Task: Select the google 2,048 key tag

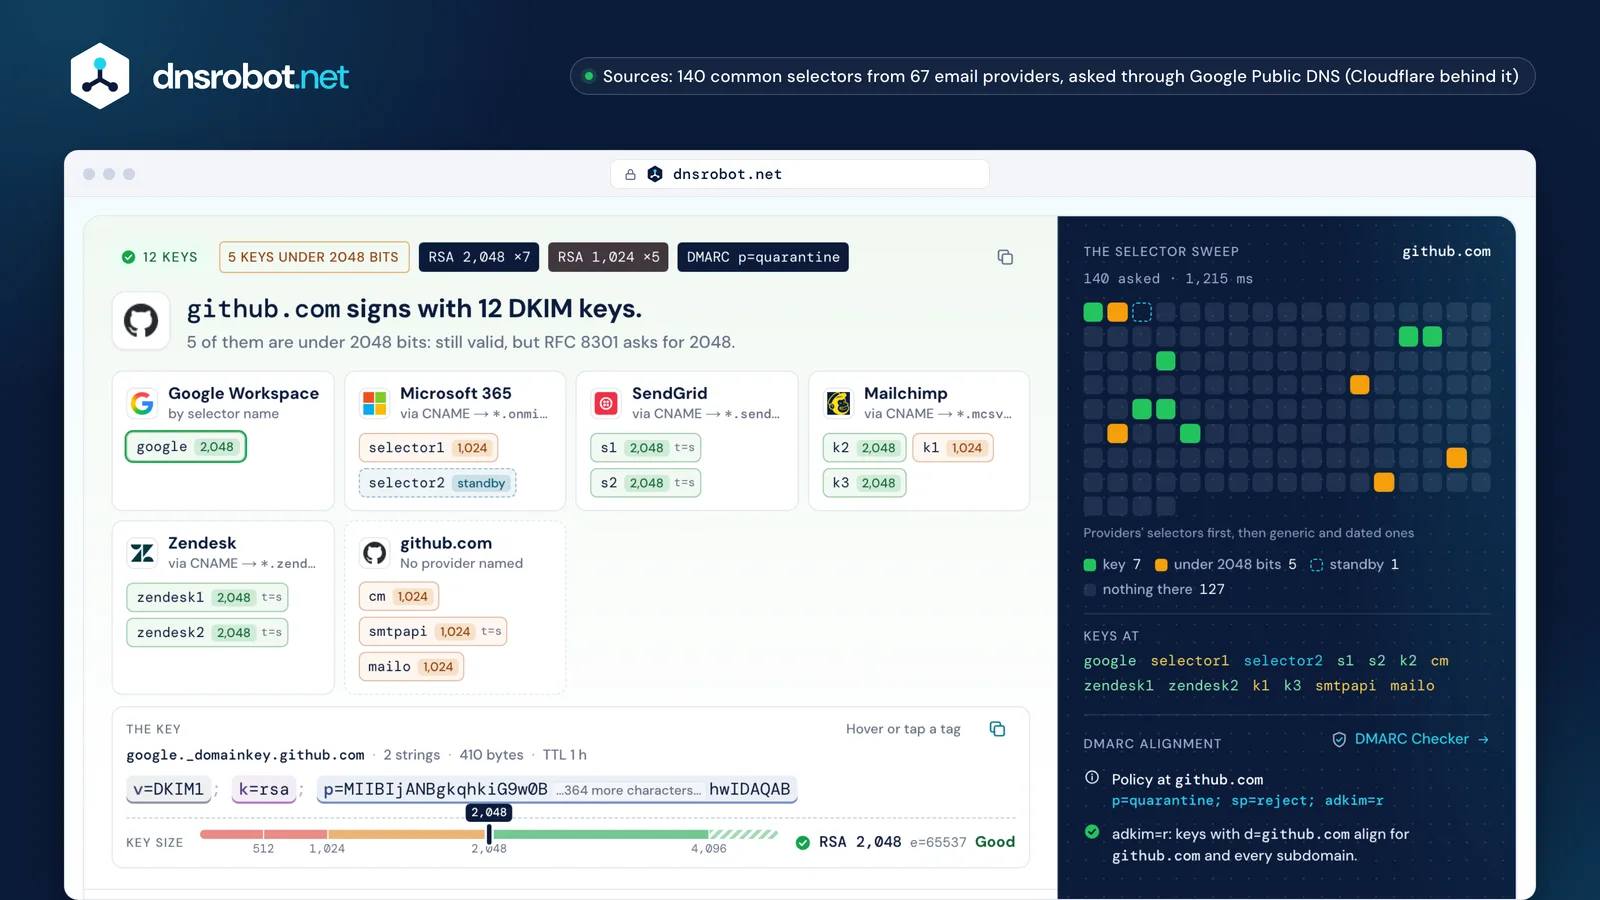Action: pos(185,447)
